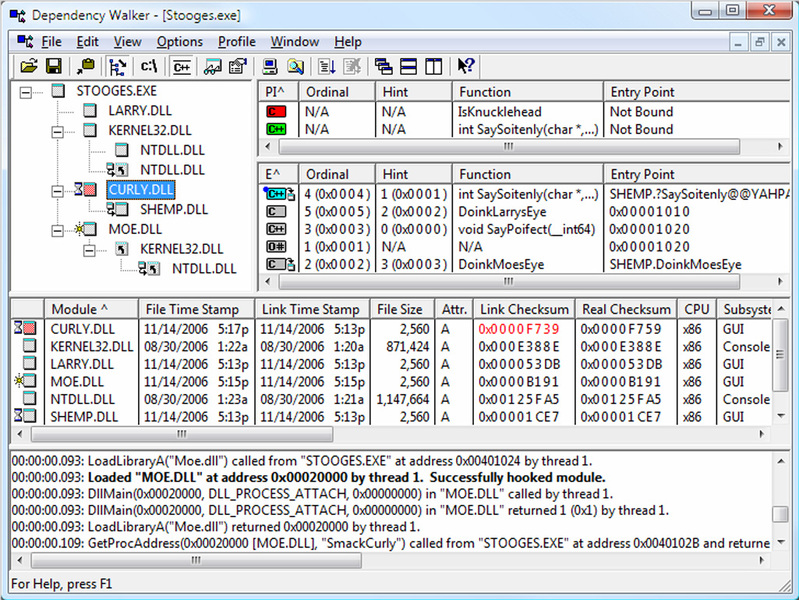The image size is (799, 600).
Task: Click the exports list horizontal scrollbar thumb
Action: tap(509, 281)
